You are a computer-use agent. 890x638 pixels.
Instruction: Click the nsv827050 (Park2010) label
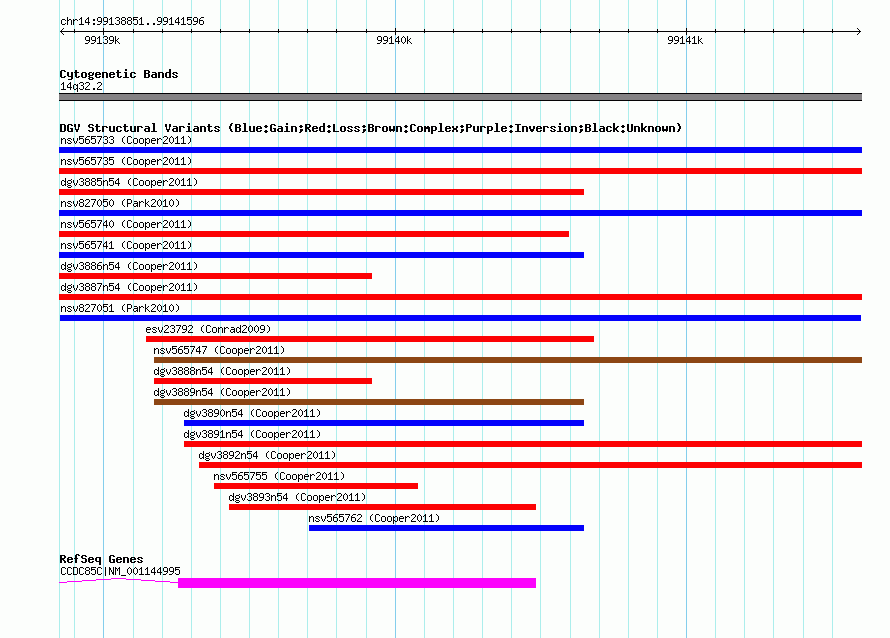[x=120, y=203]
